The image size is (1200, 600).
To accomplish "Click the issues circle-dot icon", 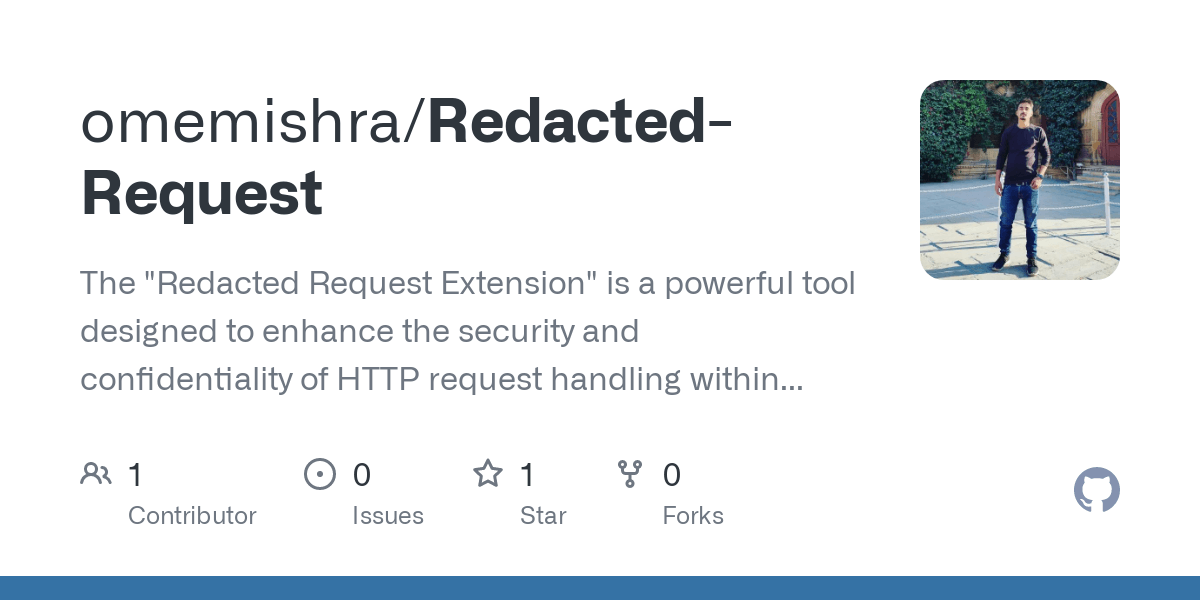I will click(320, 474).
